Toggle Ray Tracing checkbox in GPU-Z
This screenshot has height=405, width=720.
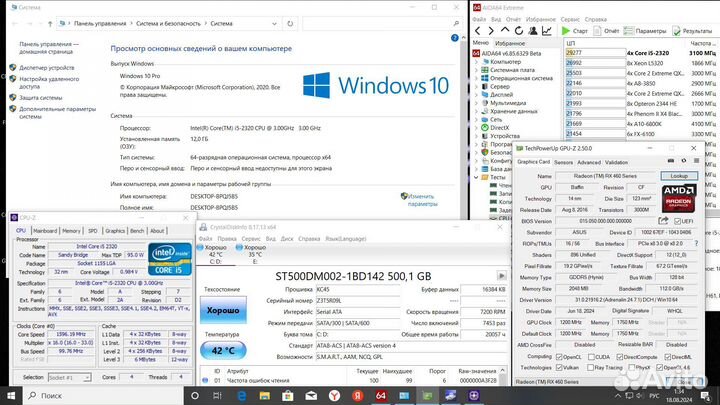pyautogui.click(x=591, y=367)
